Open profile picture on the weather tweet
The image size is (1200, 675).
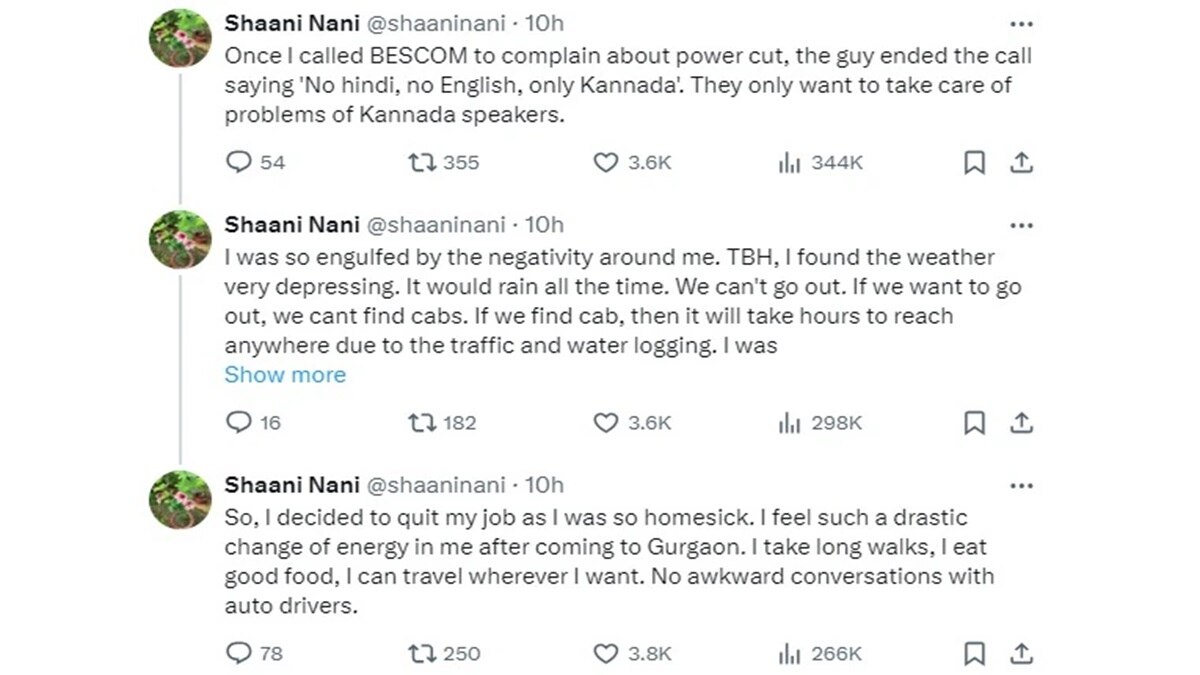tap(179, 240)
